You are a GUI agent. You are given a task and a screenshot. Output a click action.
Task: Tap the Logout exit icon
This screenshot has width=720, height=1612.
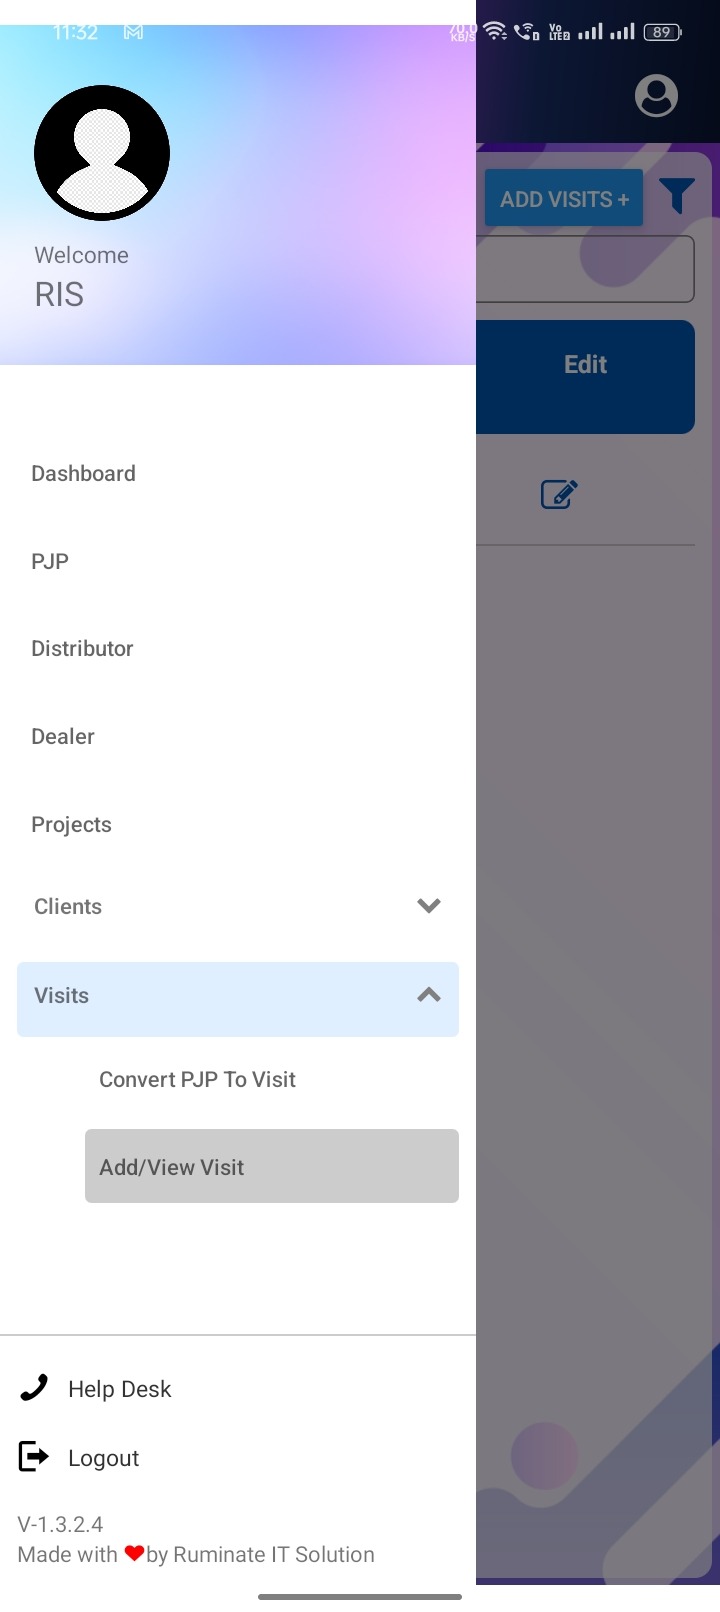[34, 1457]
